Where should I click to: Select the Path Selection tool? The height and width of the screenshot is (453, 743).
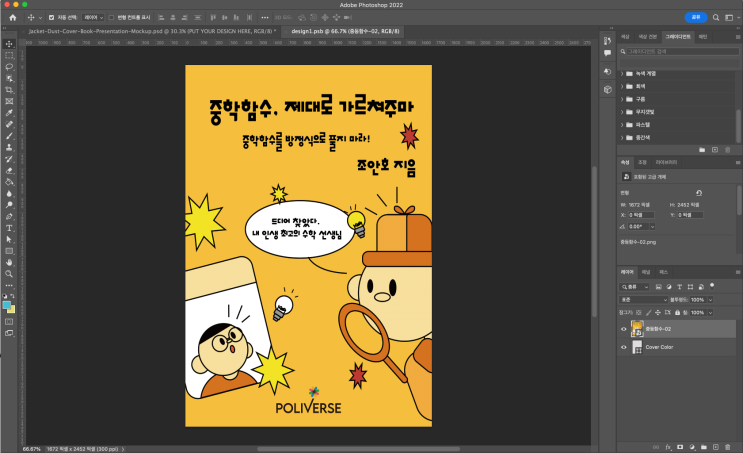(x=9, y=239)
